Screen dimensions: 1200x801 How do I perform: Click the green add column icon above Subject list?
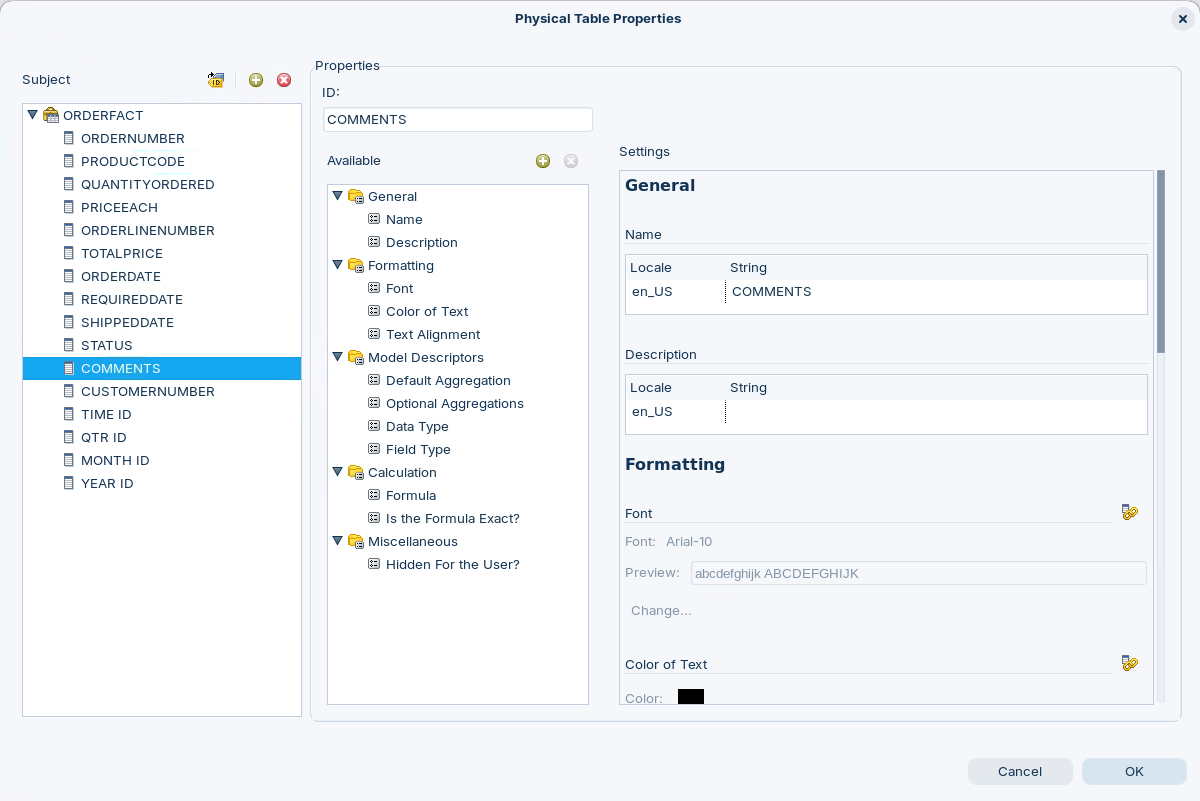point(256,80)
